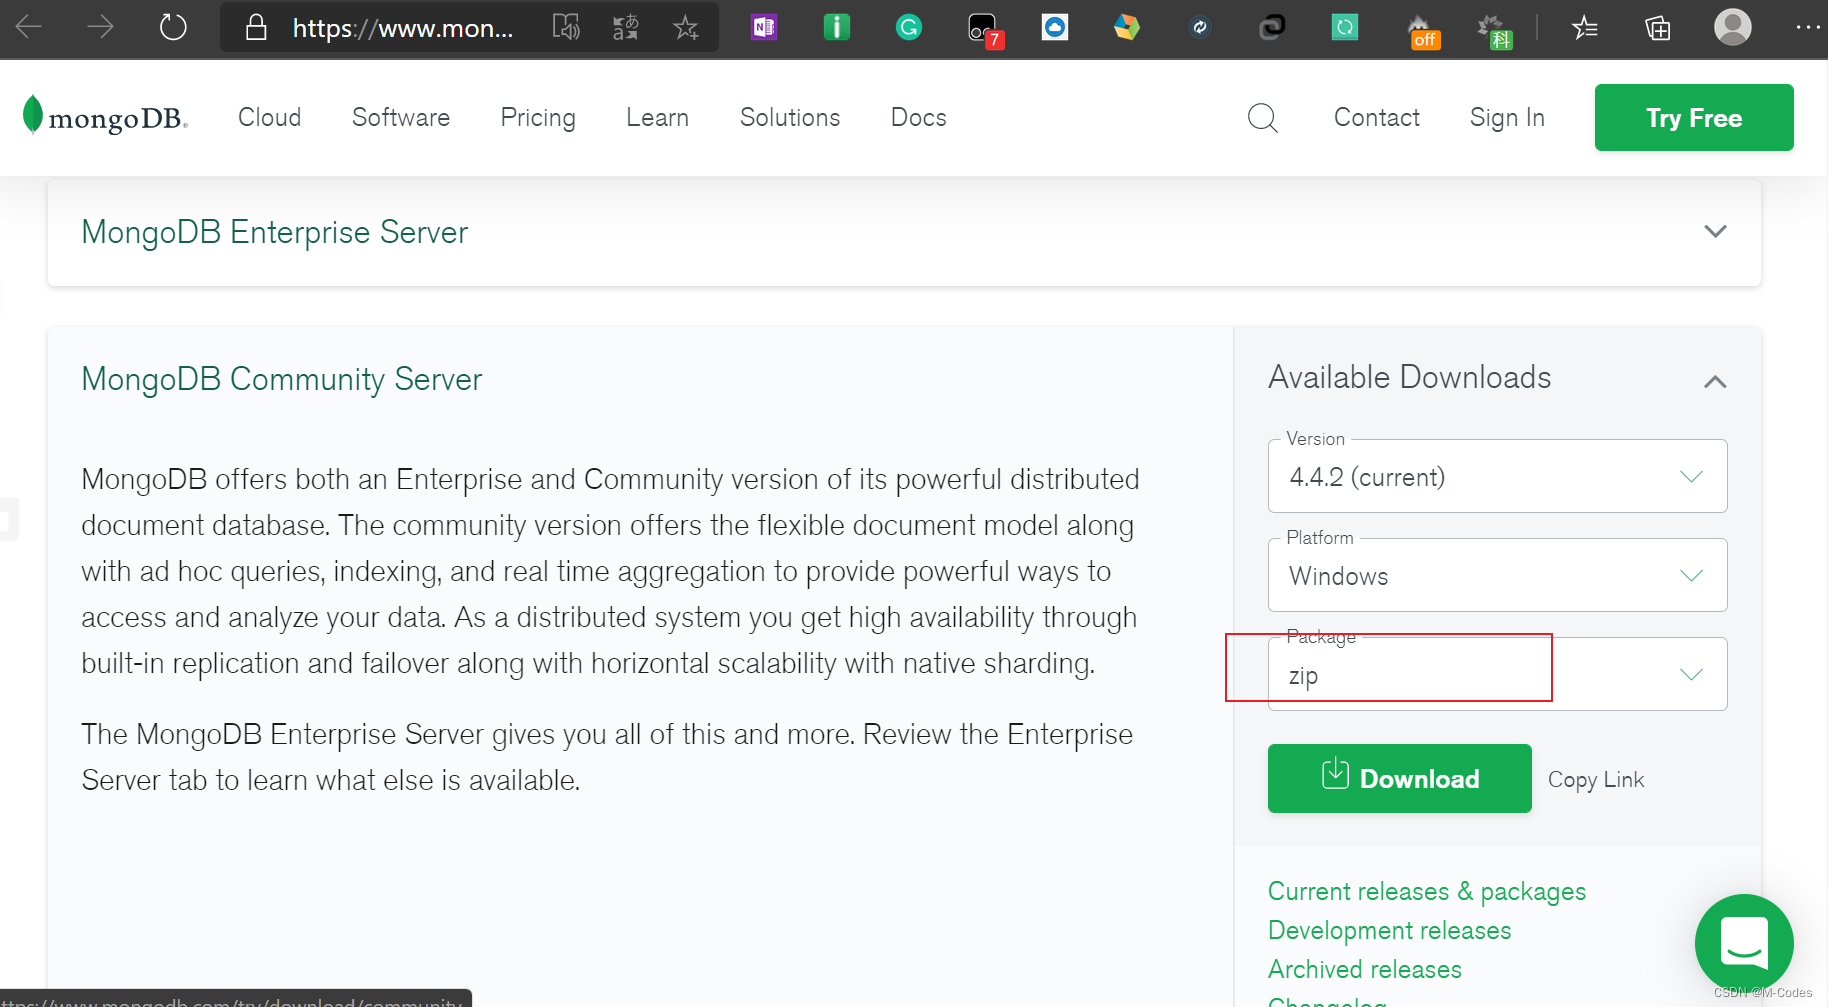Open Current releases & packages link

[x=1427, y=891]
